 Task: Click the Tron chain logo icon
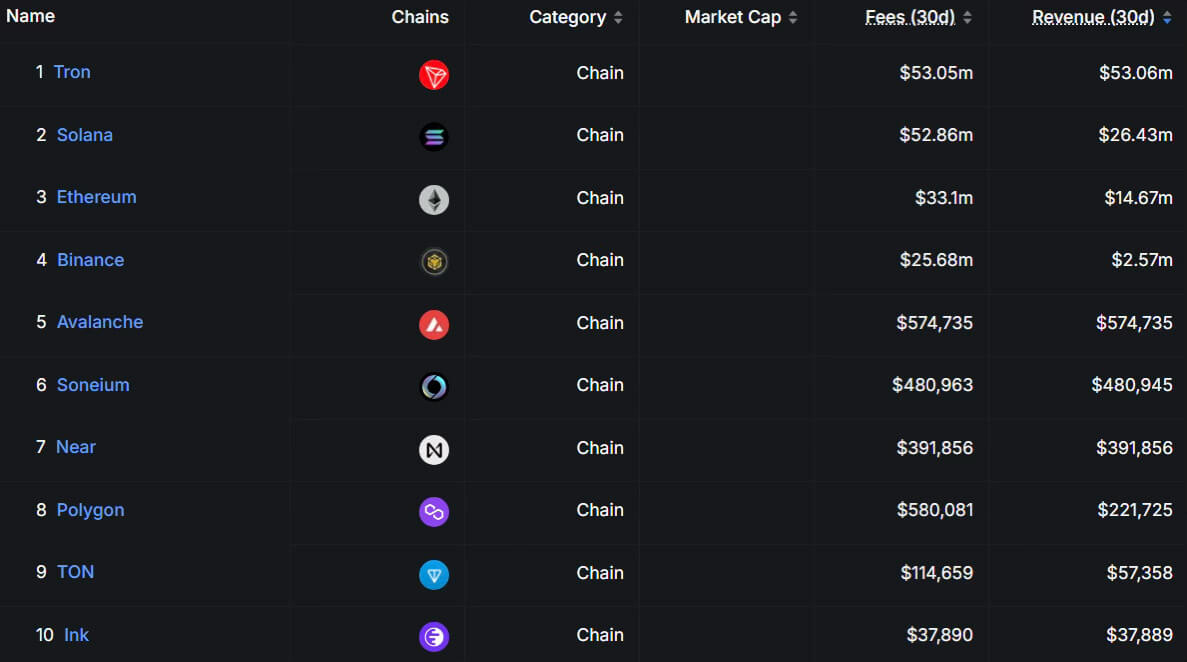pos(434,75)
